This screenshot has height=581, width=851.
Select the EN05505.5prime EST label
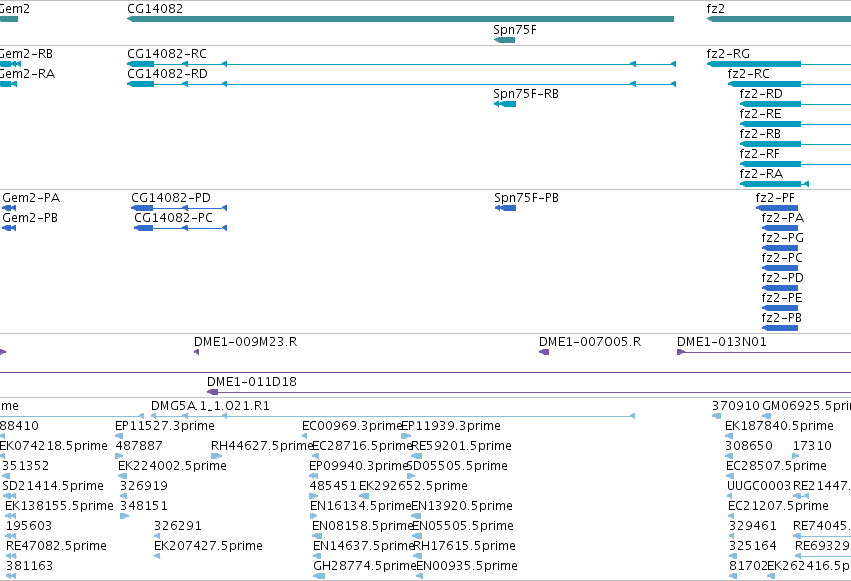tap(463, 527)
